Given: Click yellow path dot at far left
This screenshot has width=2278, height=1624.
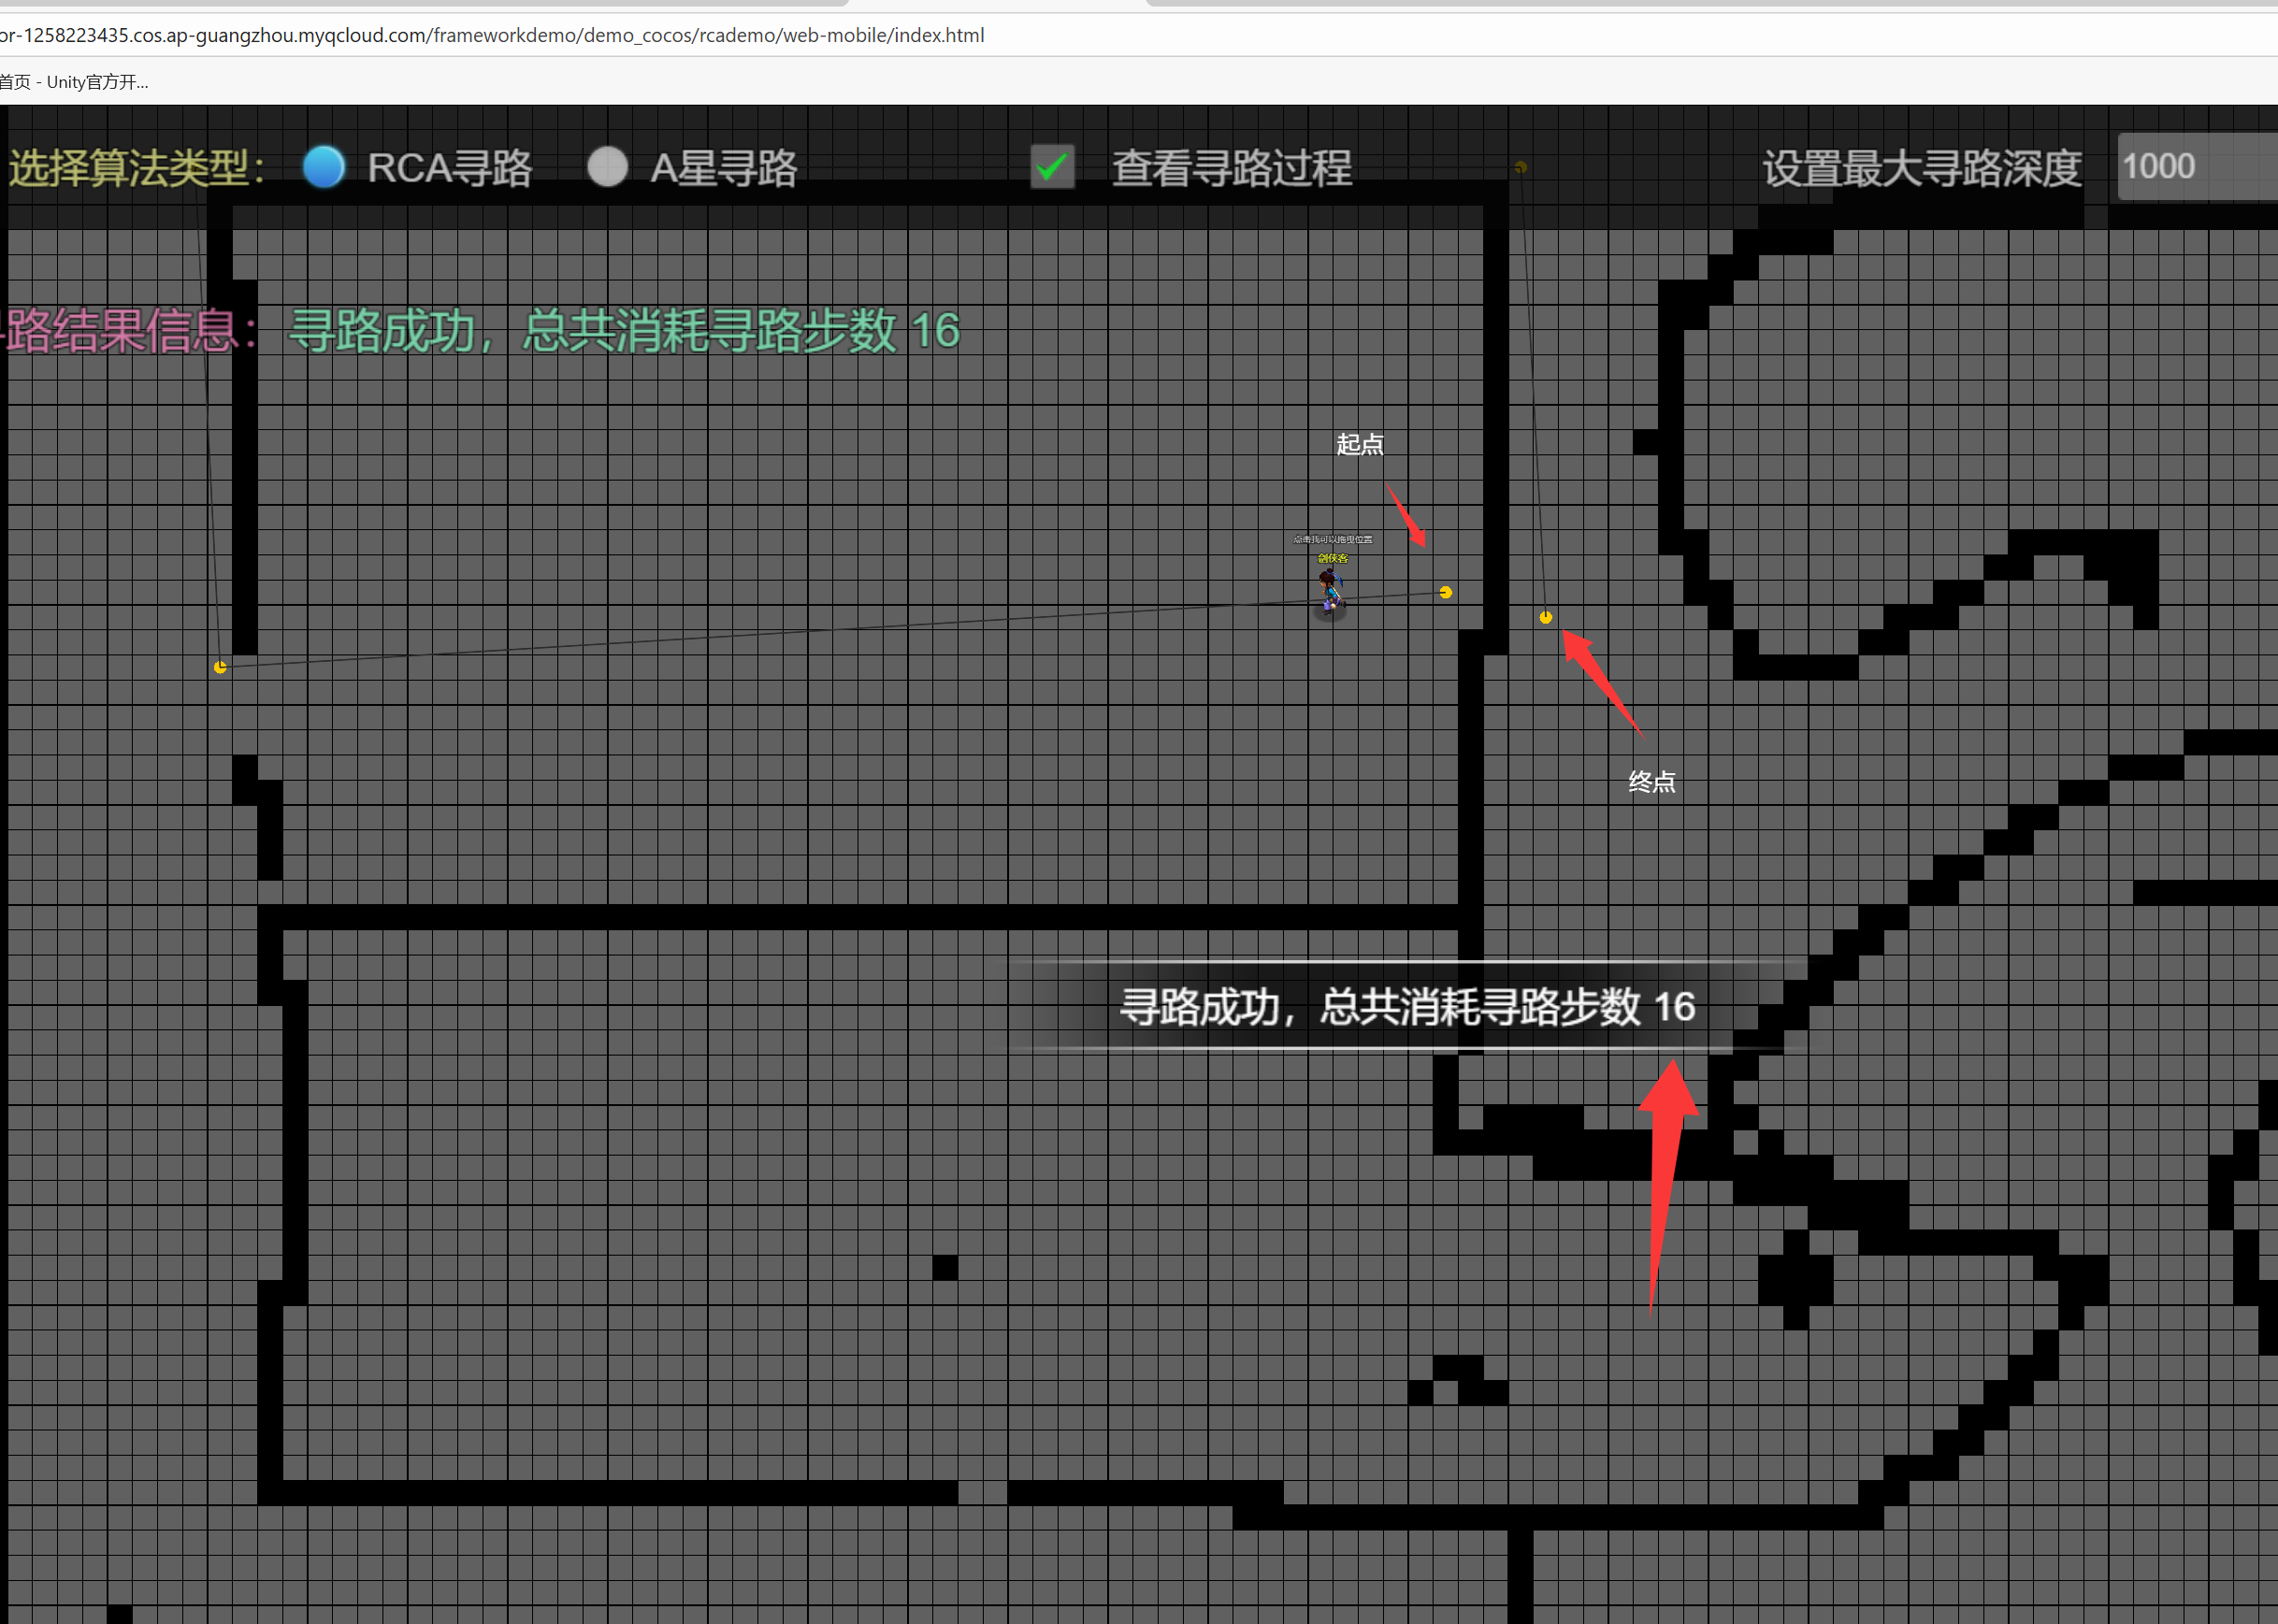Looking at the screenshot, I should point(220,667).
